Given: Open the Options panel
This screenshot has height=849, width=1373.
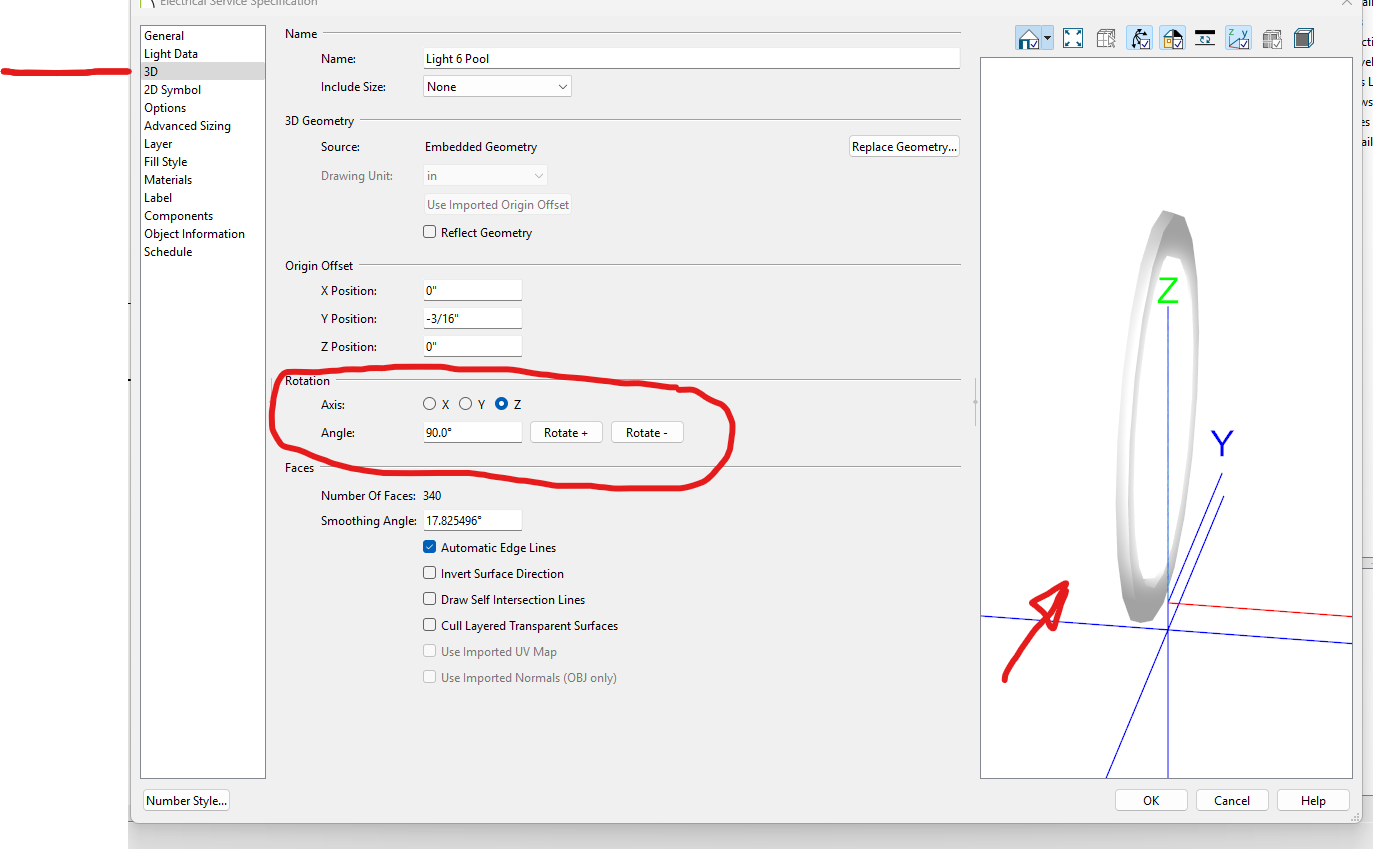Looking at the screenshot, I should 203,108.
